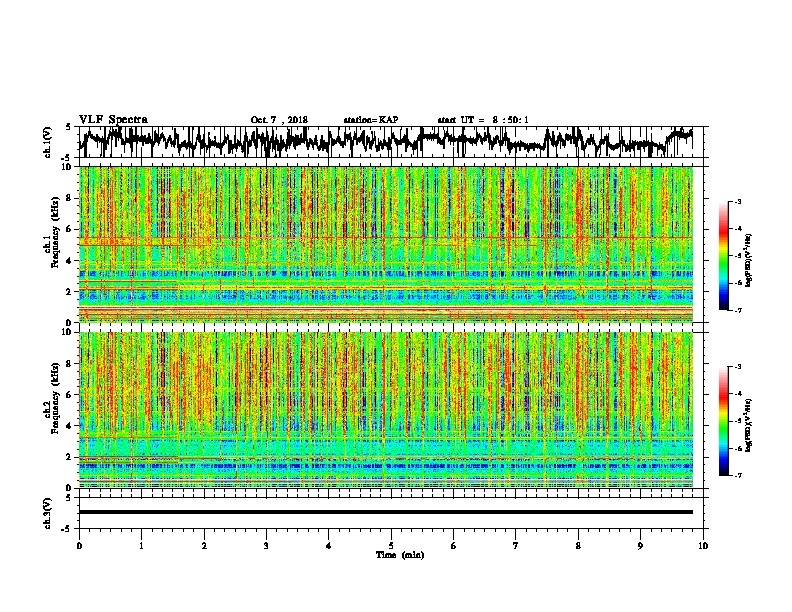Click the '2' kHz tick on ch.1 spectrogram
This screenshot has width=792, height=612.
pos(70,291)
